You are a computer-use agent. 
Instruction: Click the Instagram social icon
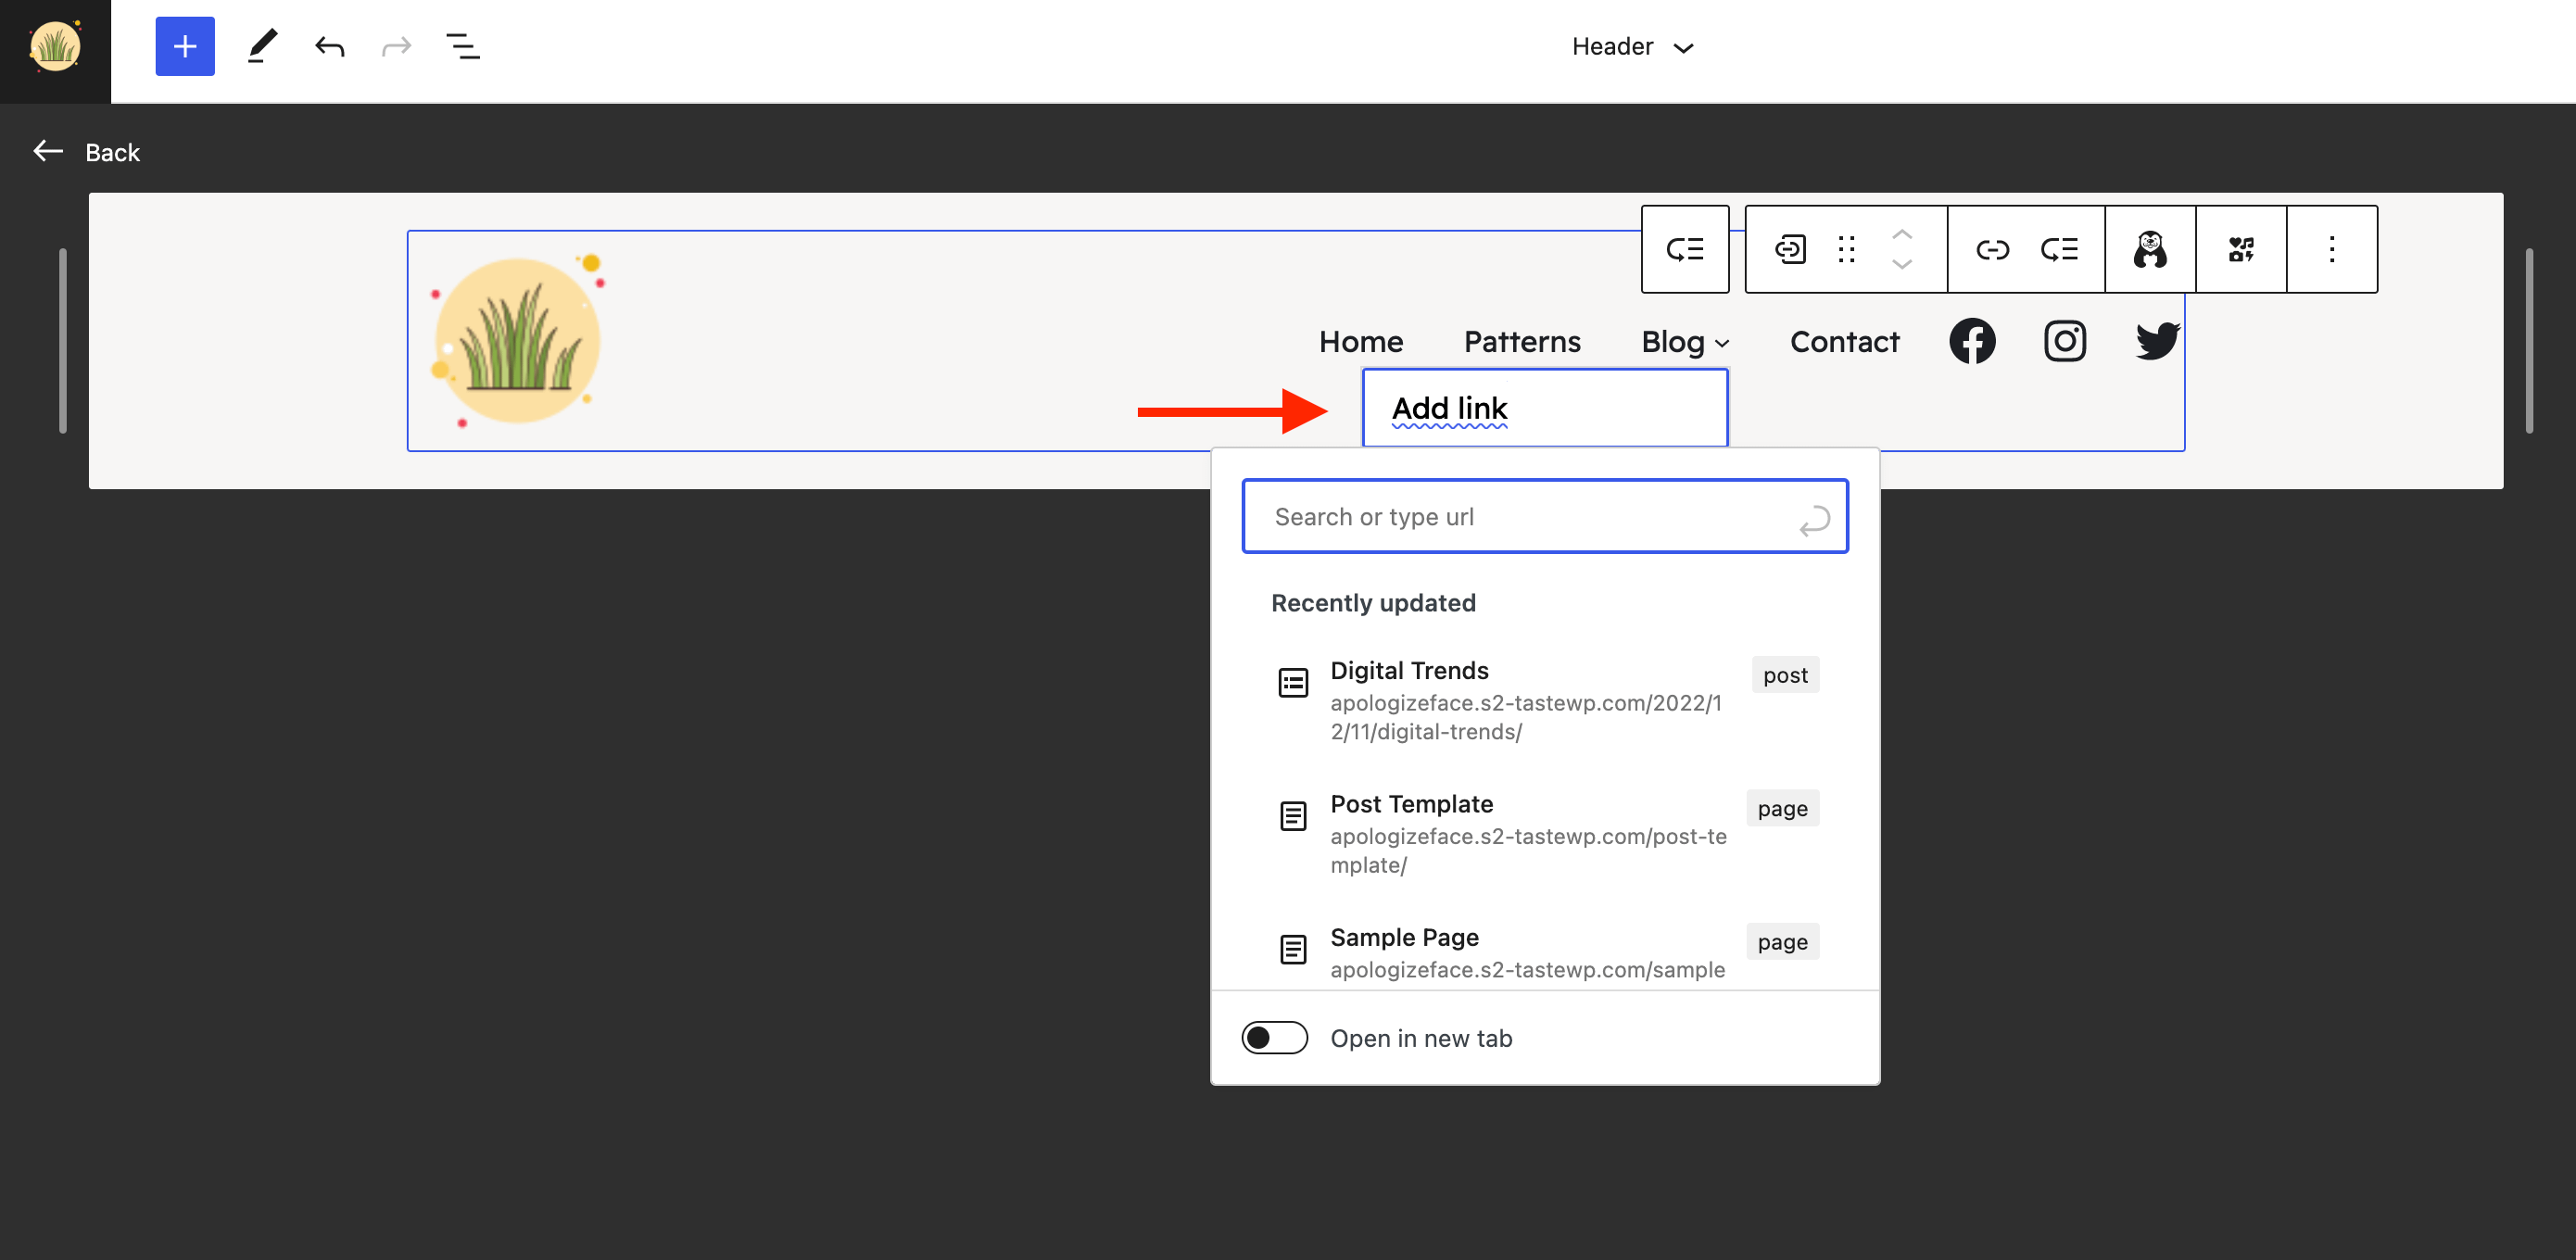(x=2064, y=341)
